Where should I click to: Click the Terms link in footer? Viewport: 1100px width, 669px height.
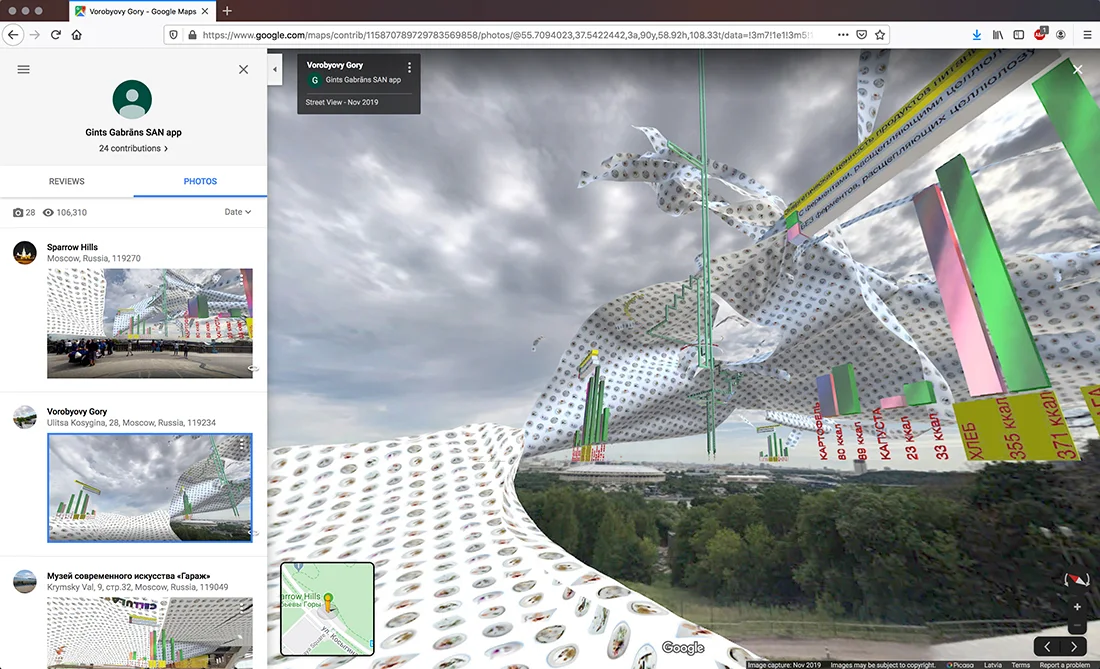1021,665
